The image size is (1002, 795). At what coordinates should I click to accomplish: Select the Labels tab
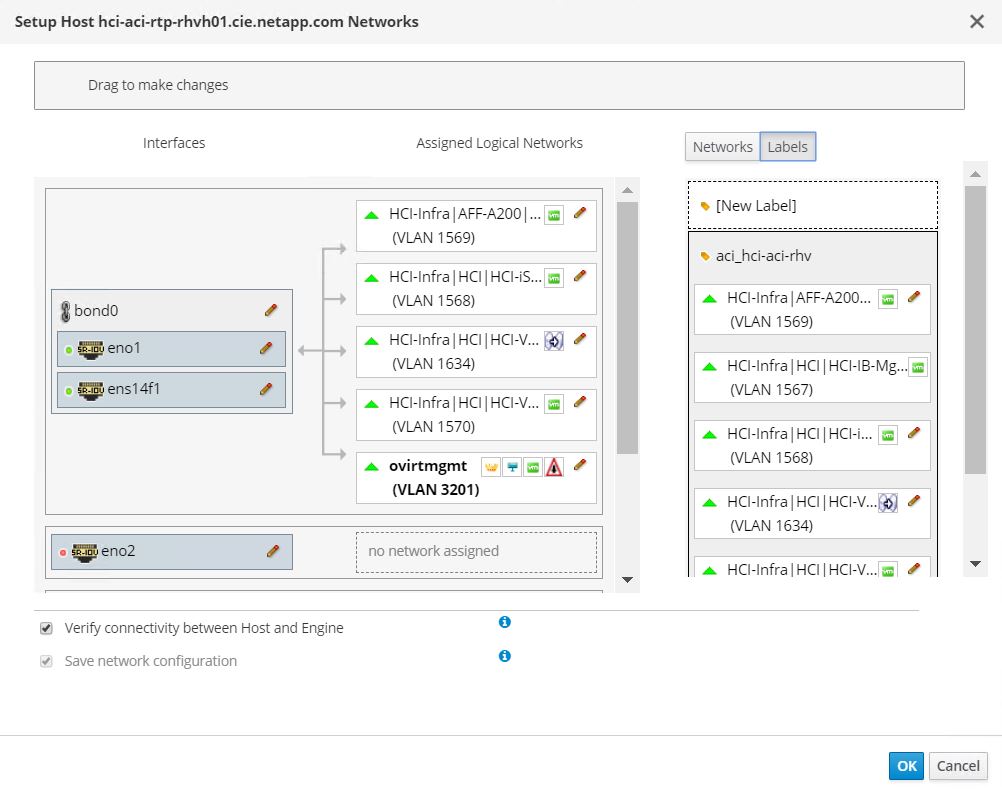click(x=787, y=147)
